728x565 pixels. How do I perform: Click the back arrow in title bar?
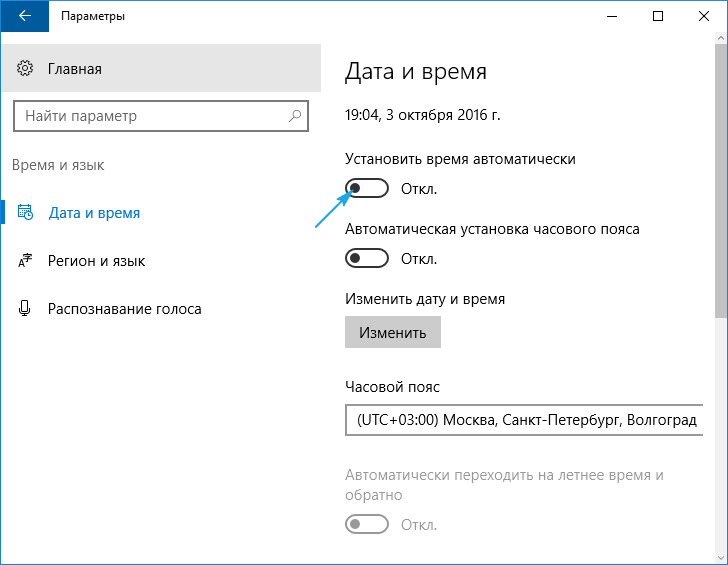pos(25,16)
